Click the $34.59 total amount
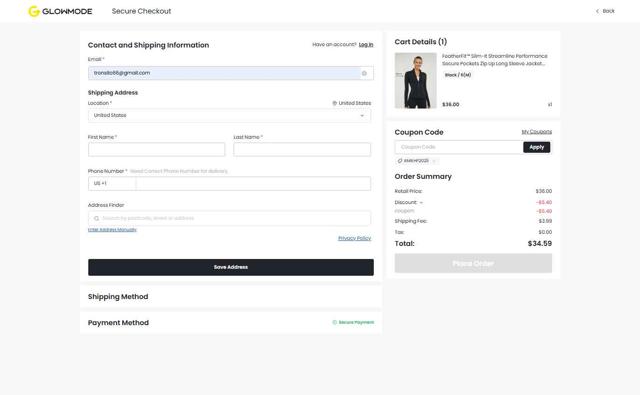 coord(540,244)
